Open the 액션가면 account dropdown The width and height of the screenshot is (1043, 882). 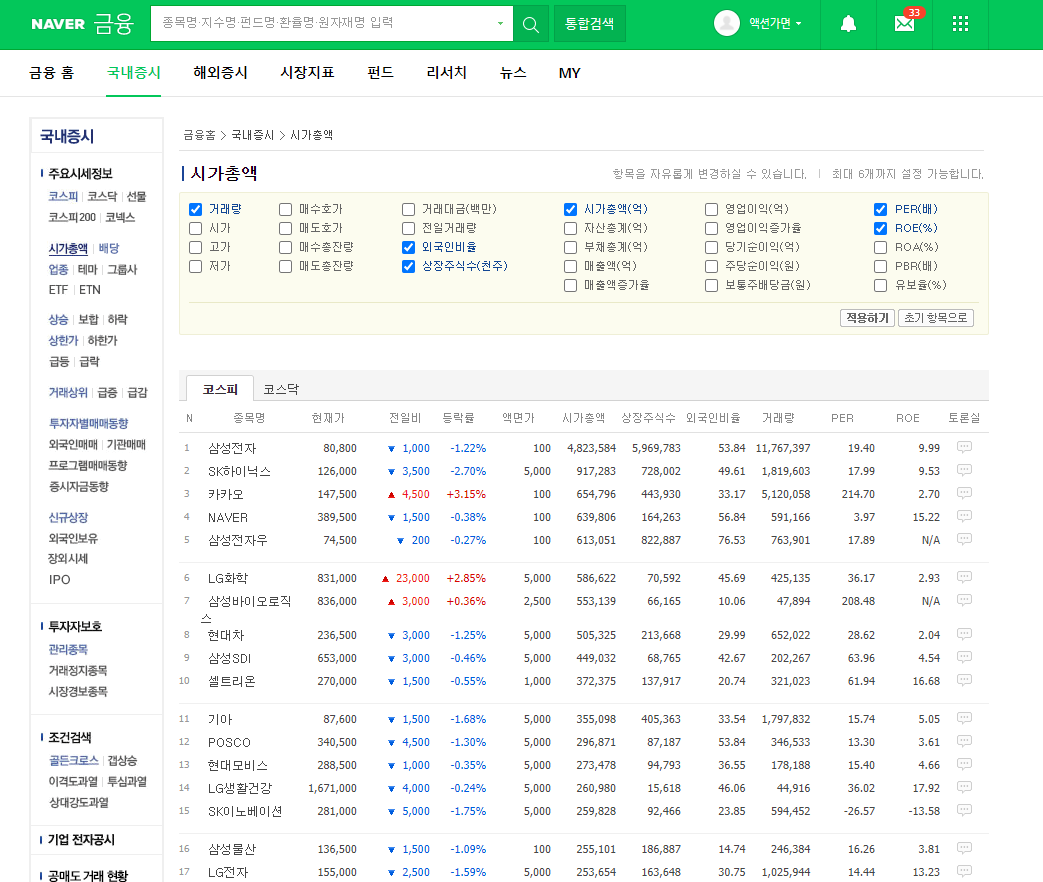(x=775, y=24)
